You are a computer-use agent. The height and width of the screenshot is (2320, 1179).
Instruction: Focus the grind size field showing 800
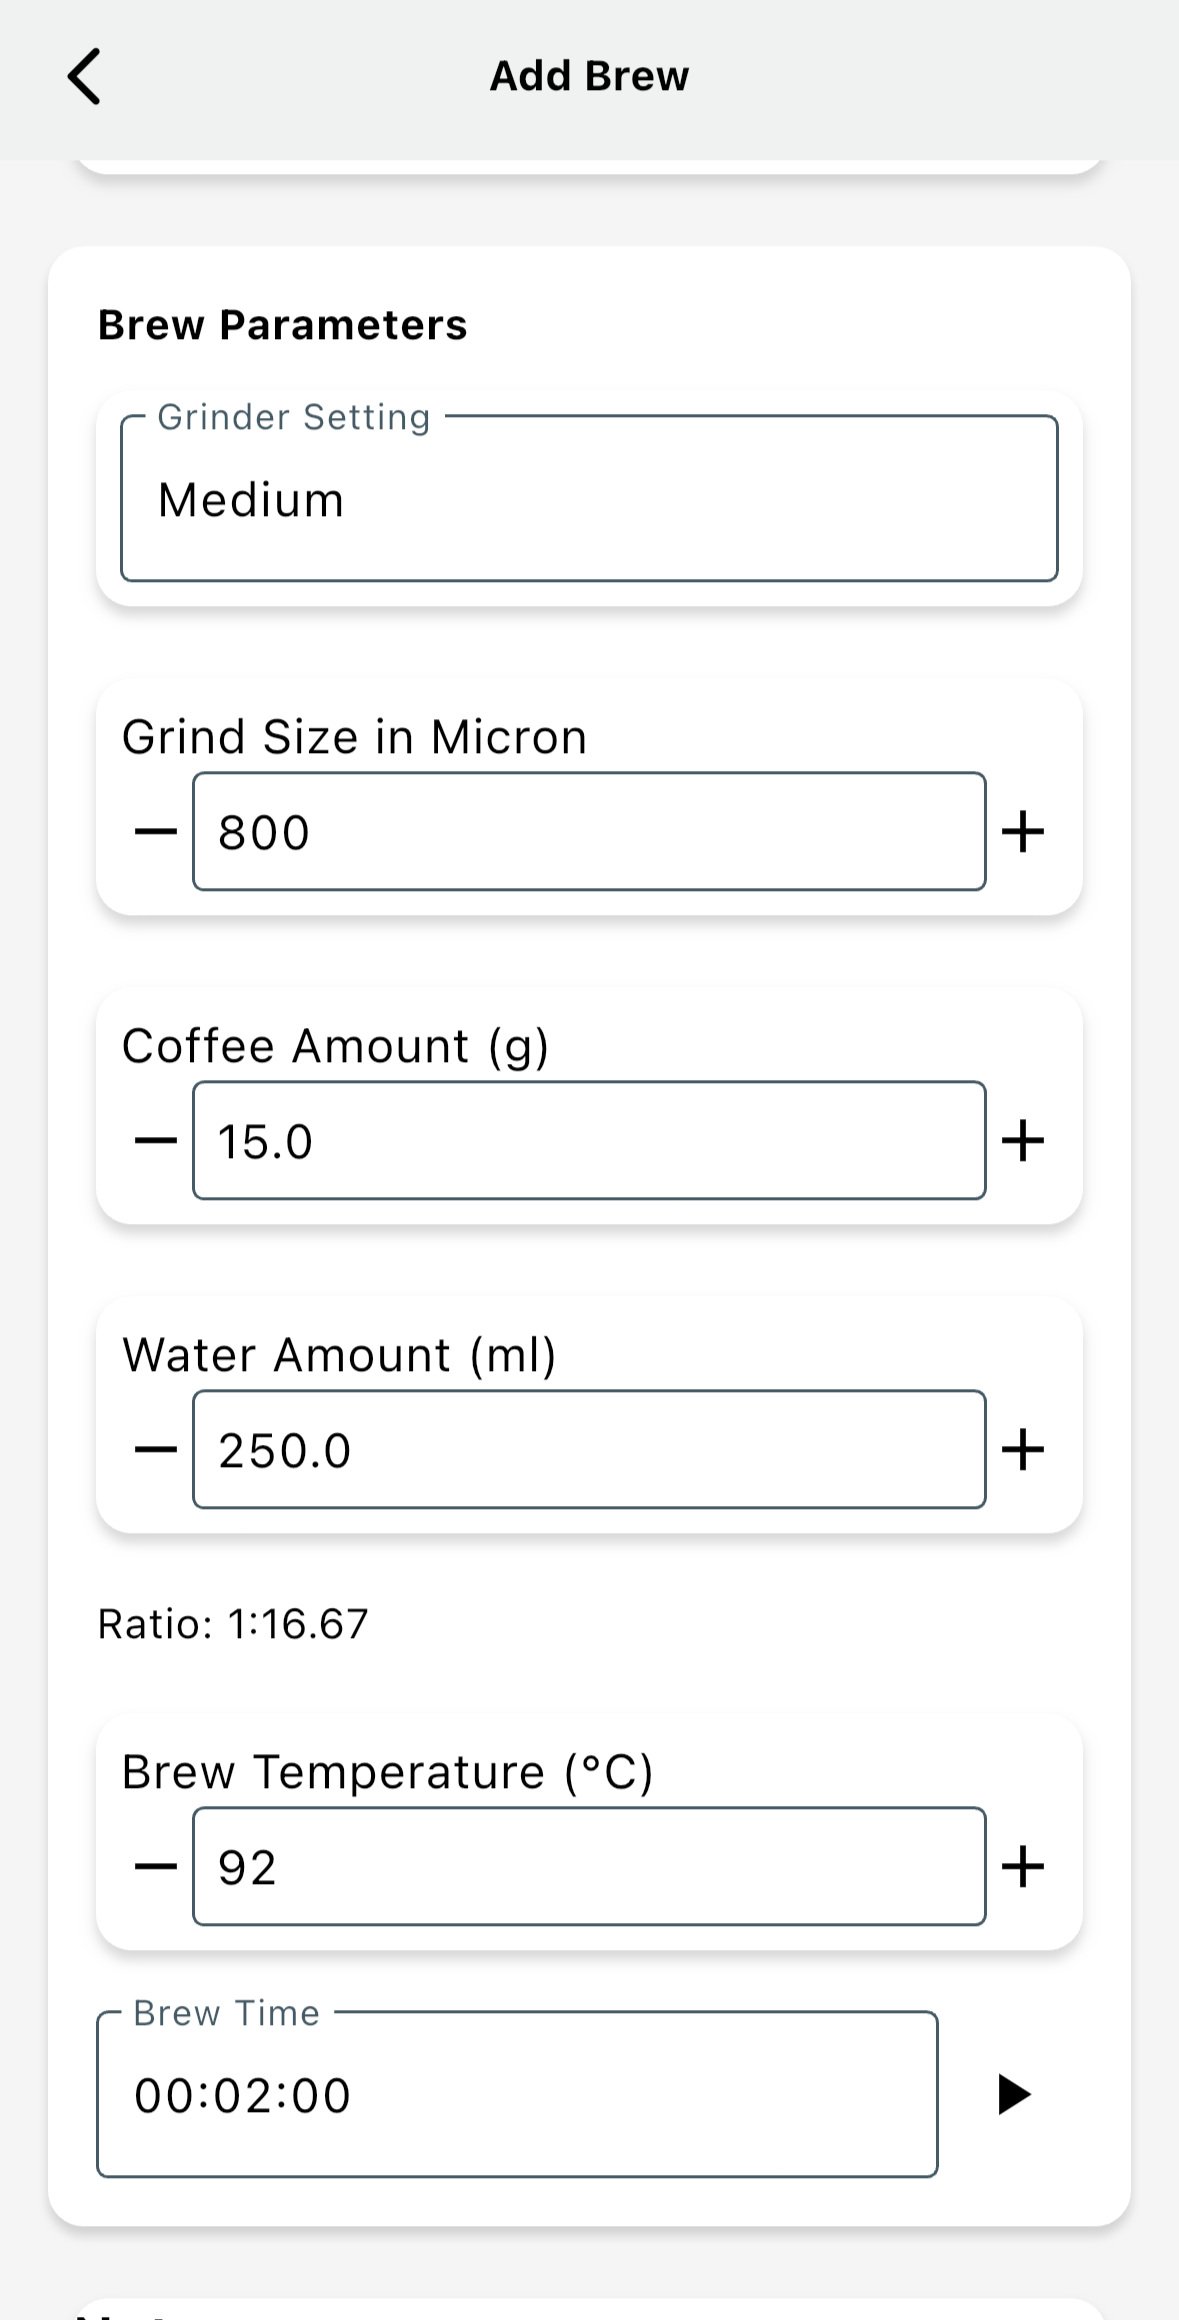589,832
